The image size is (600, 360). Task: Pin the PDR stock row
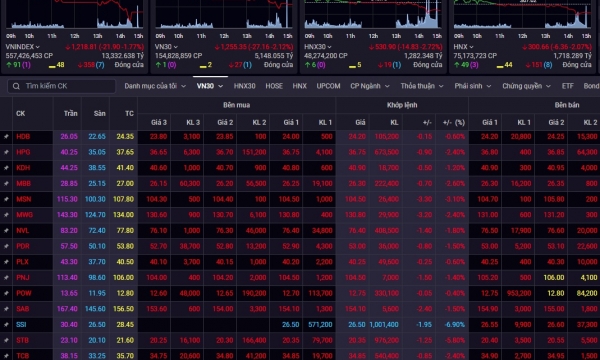pos(6,246)
